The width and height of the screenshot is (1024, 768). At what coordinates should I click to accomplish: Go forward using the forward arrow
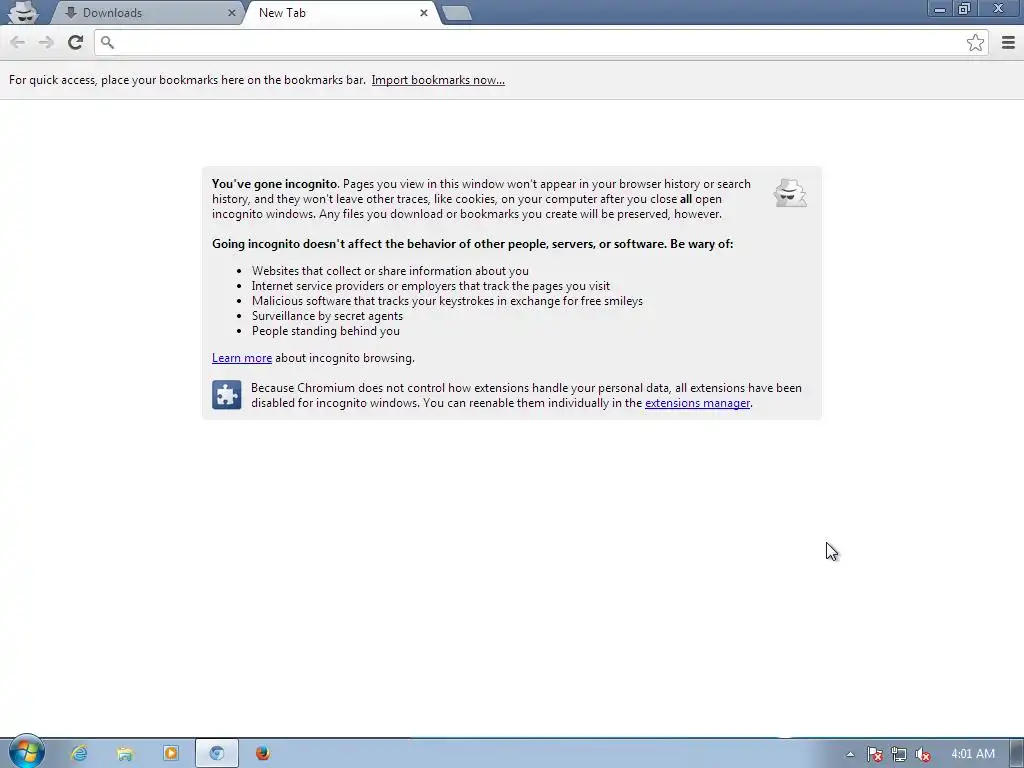(46, 42)
